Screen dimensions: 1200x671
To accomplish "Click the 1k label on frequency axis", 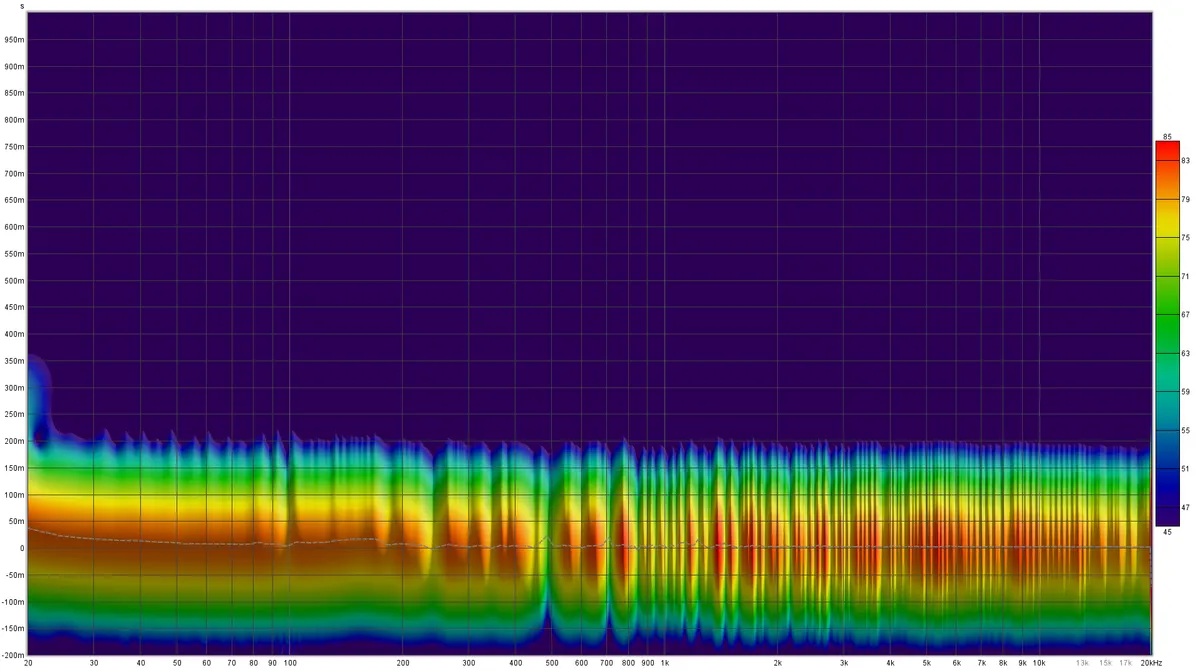I will 664,663.
